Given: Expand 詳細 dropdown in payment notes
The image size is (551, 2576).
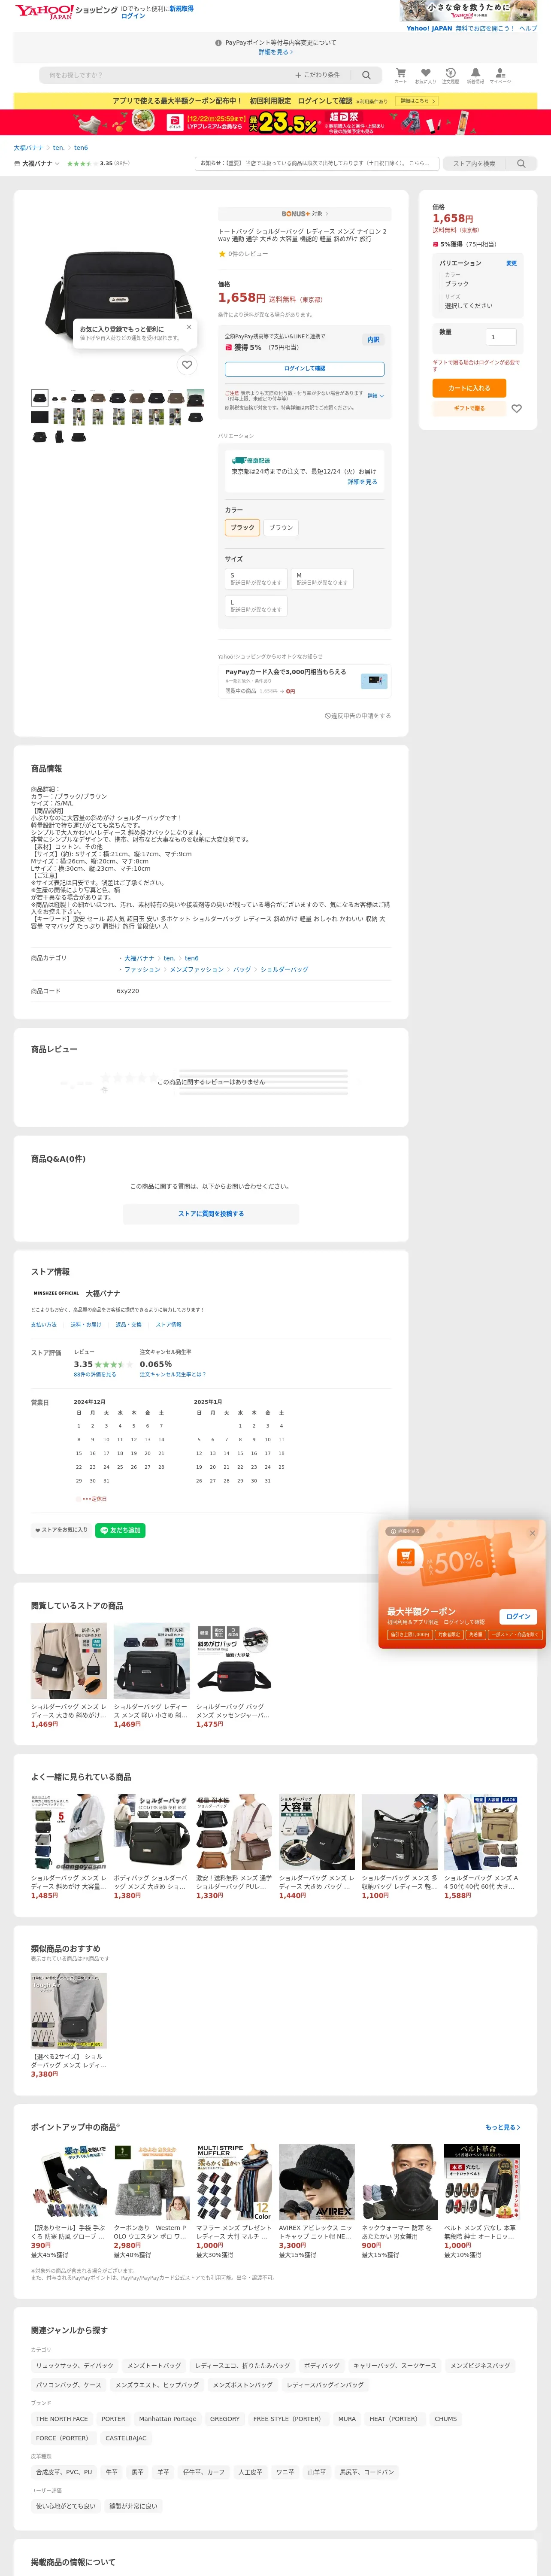Looking at the screenshot, I should tap(375, 396).
